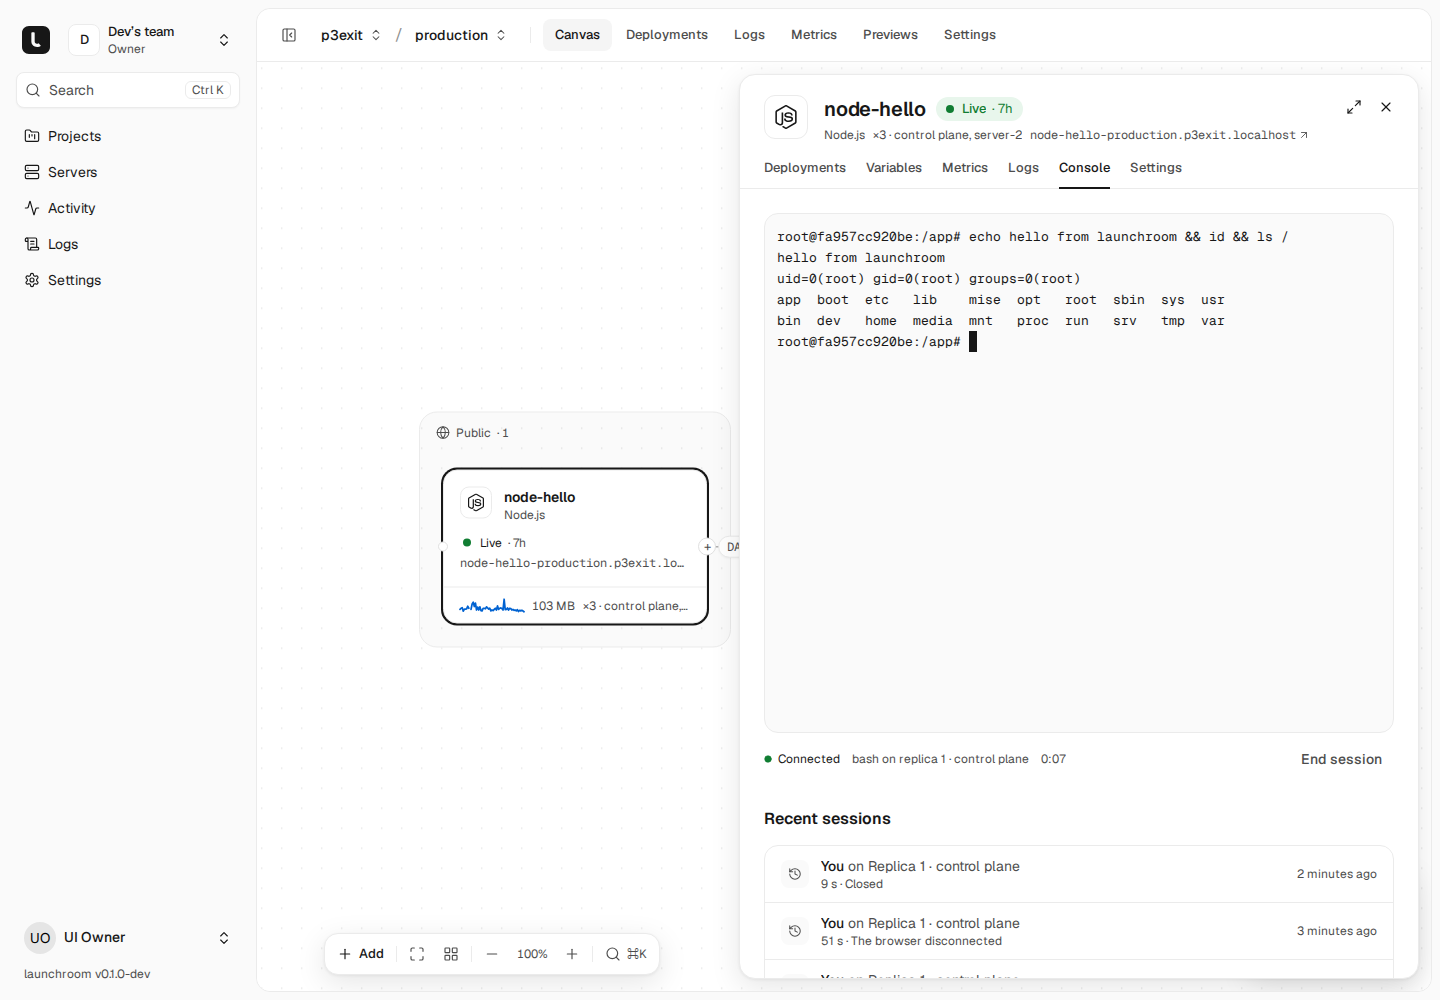Close the node-hello detail panel
Viewport: 1440px width, 1000px height.
[1386, 107]
